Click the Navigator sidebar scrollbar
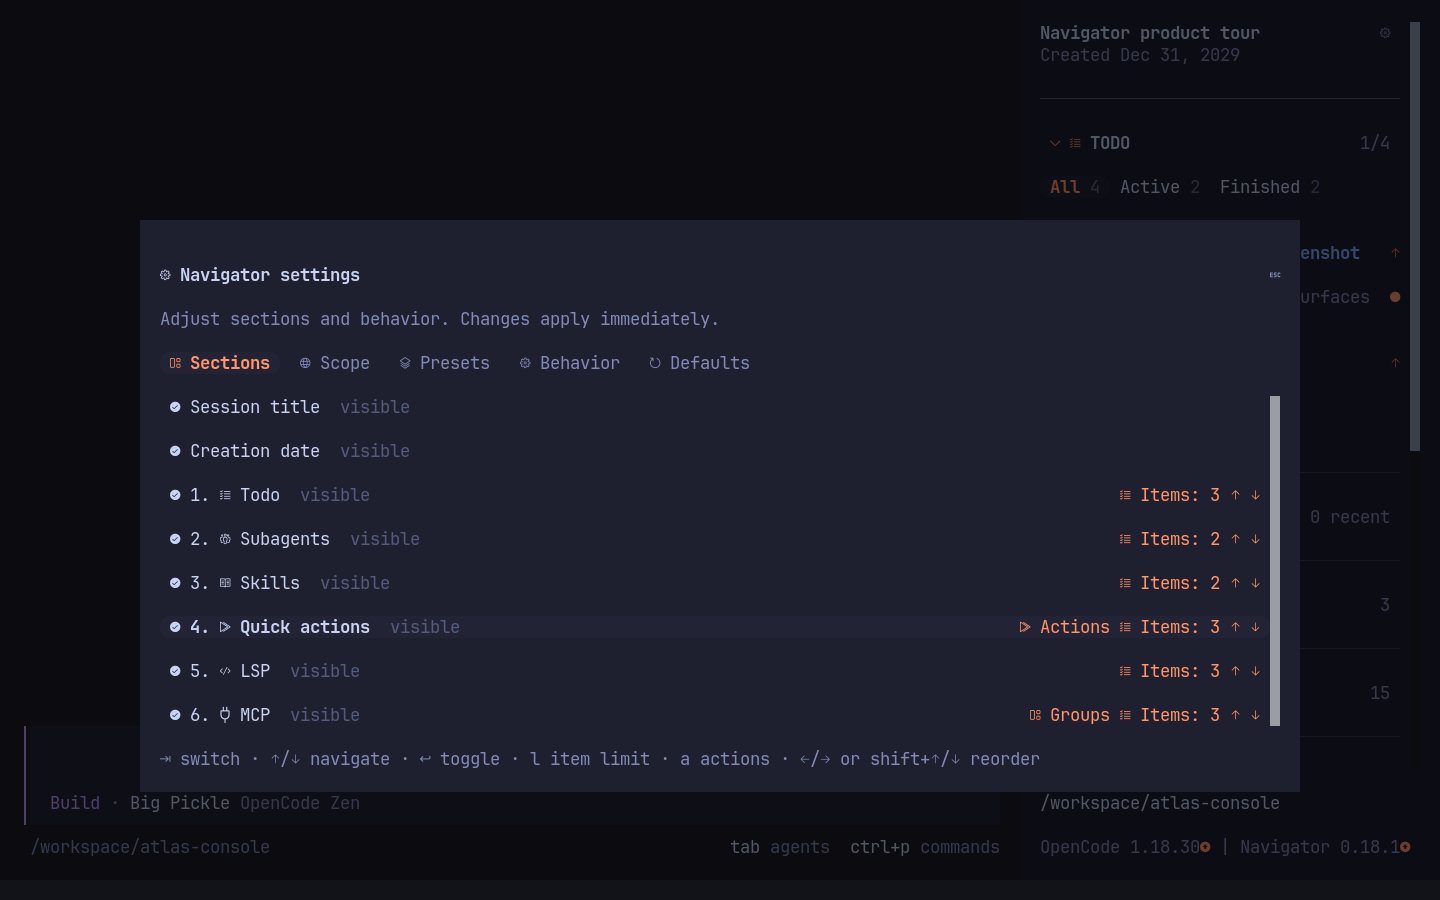This screenshot has height=900, width=1440. coord(1415,236)
